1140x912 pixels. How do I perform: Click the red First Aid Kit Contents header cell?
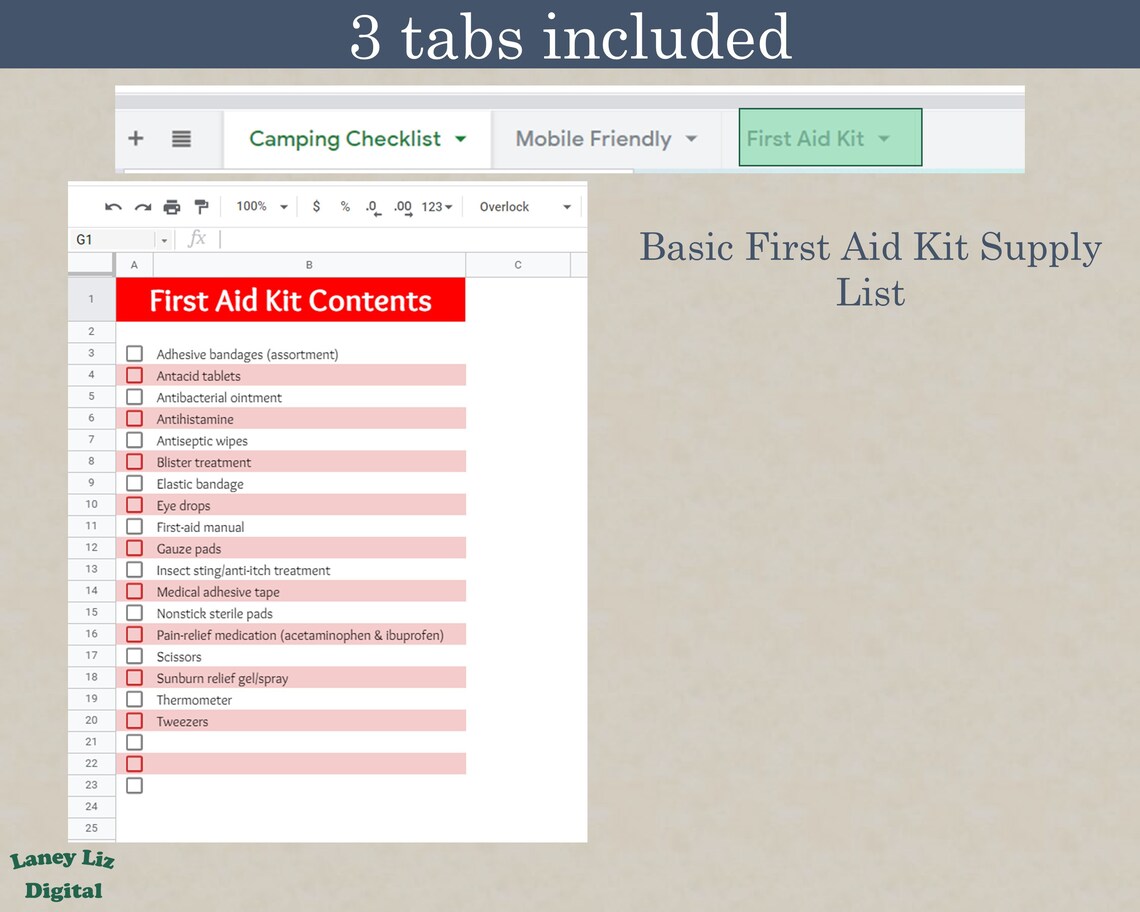pyautogui.click(x=290, y=299)
